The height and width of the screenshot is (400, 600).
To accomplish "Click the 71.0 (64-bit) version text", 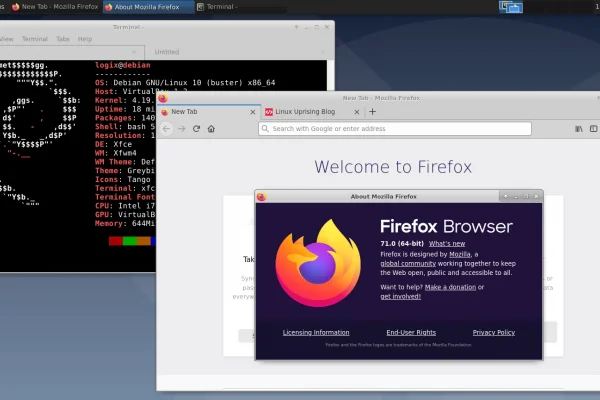I will pyautogui.click(x=402, y=243).
